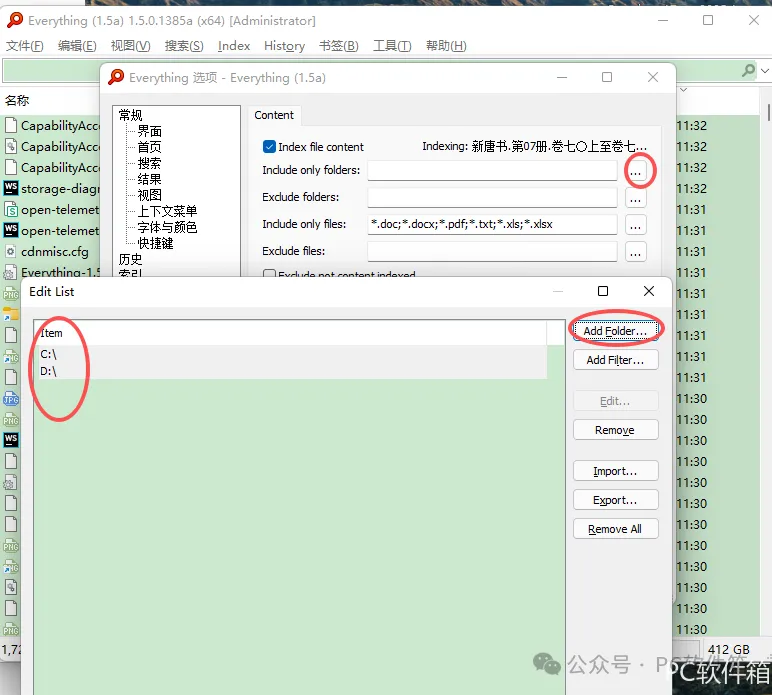Viewport: 772px width, 695px height.
Task: Click browse button for Exclude folders
Action: pos(636,198)
